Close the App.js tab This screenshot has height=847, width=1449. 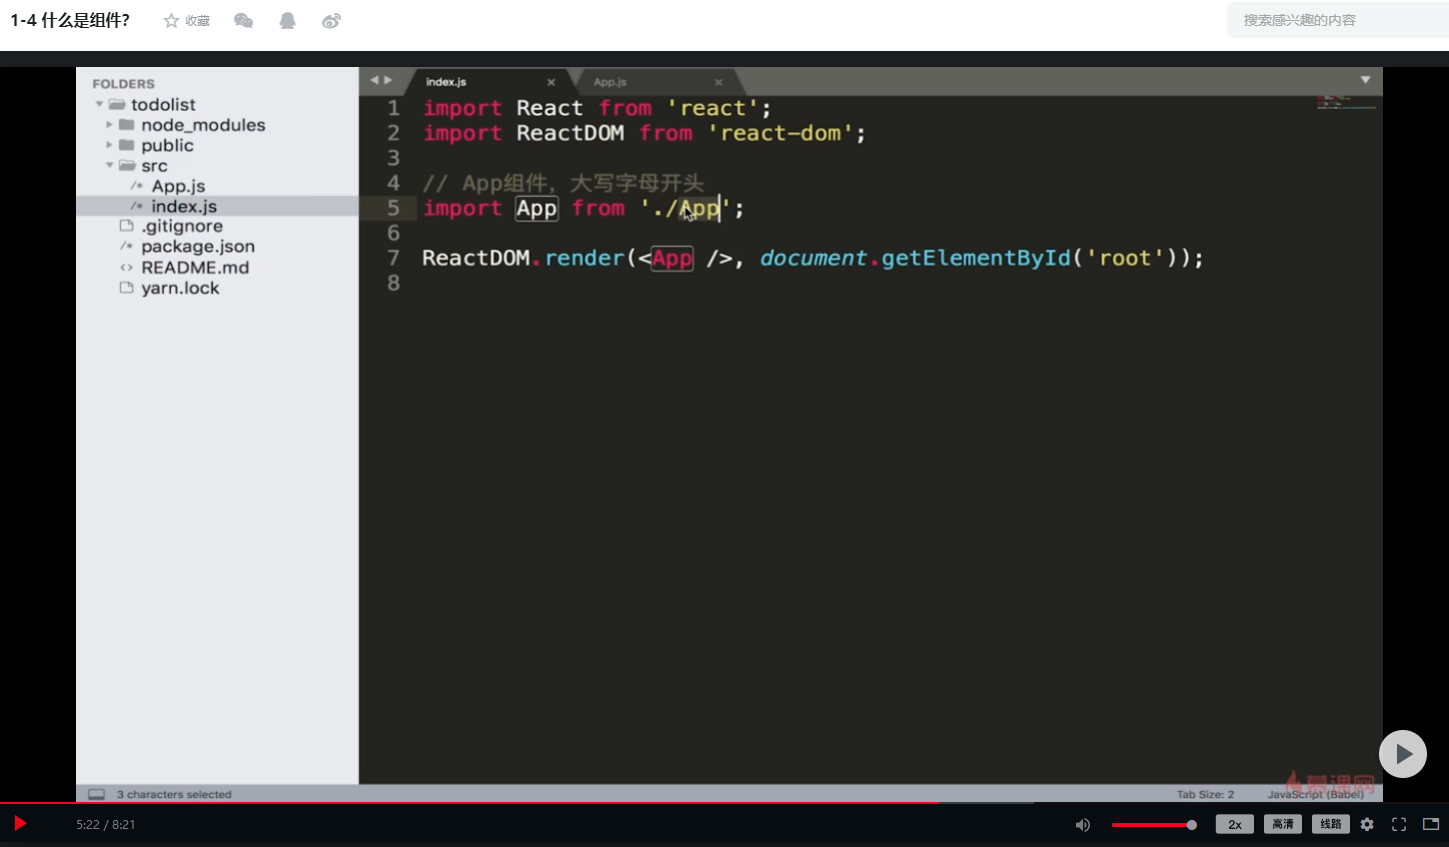pos(718,82)
